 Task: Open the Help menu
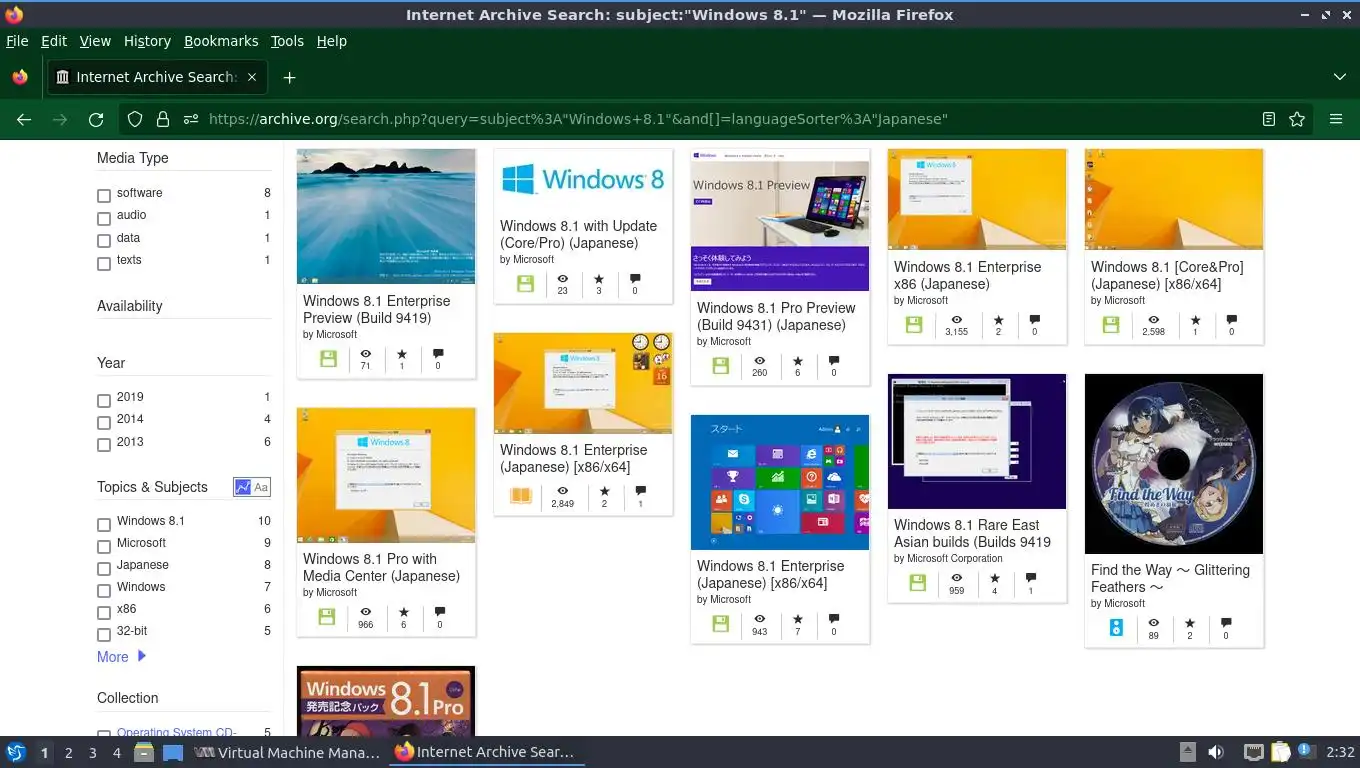[331, 41]
